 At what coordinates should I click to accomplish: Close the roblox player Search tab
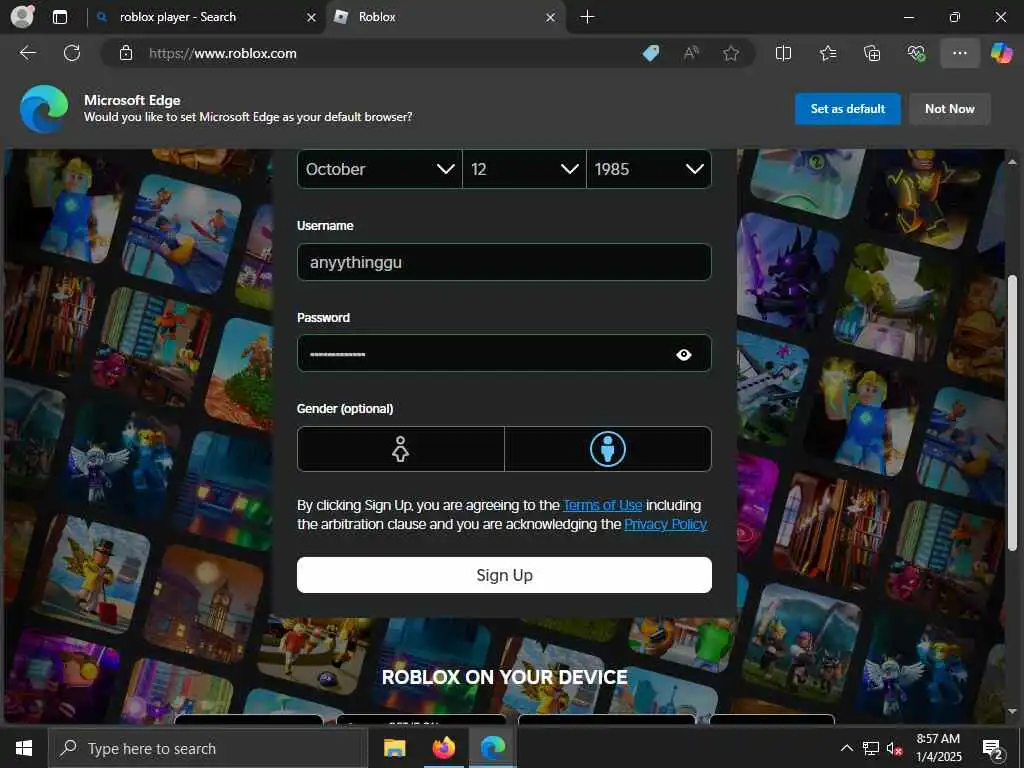pyautogui.click(x=312, y=17)
